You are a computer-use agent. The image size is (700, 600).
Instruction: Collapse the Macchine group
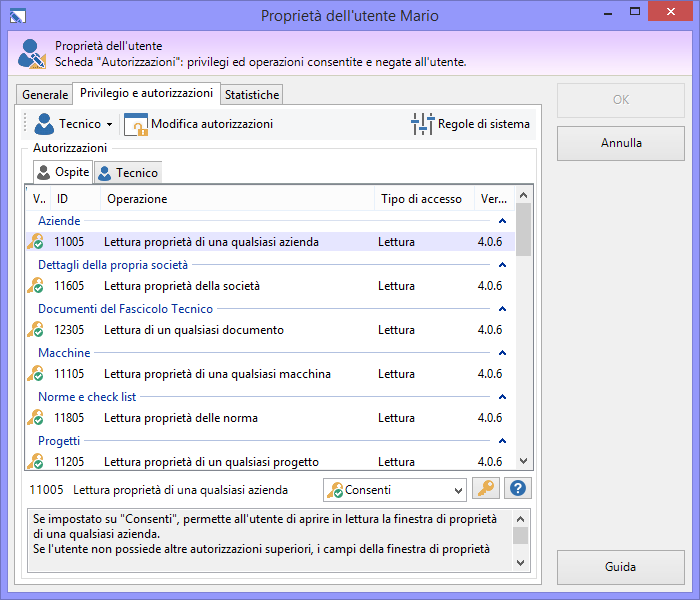(503, 353)
